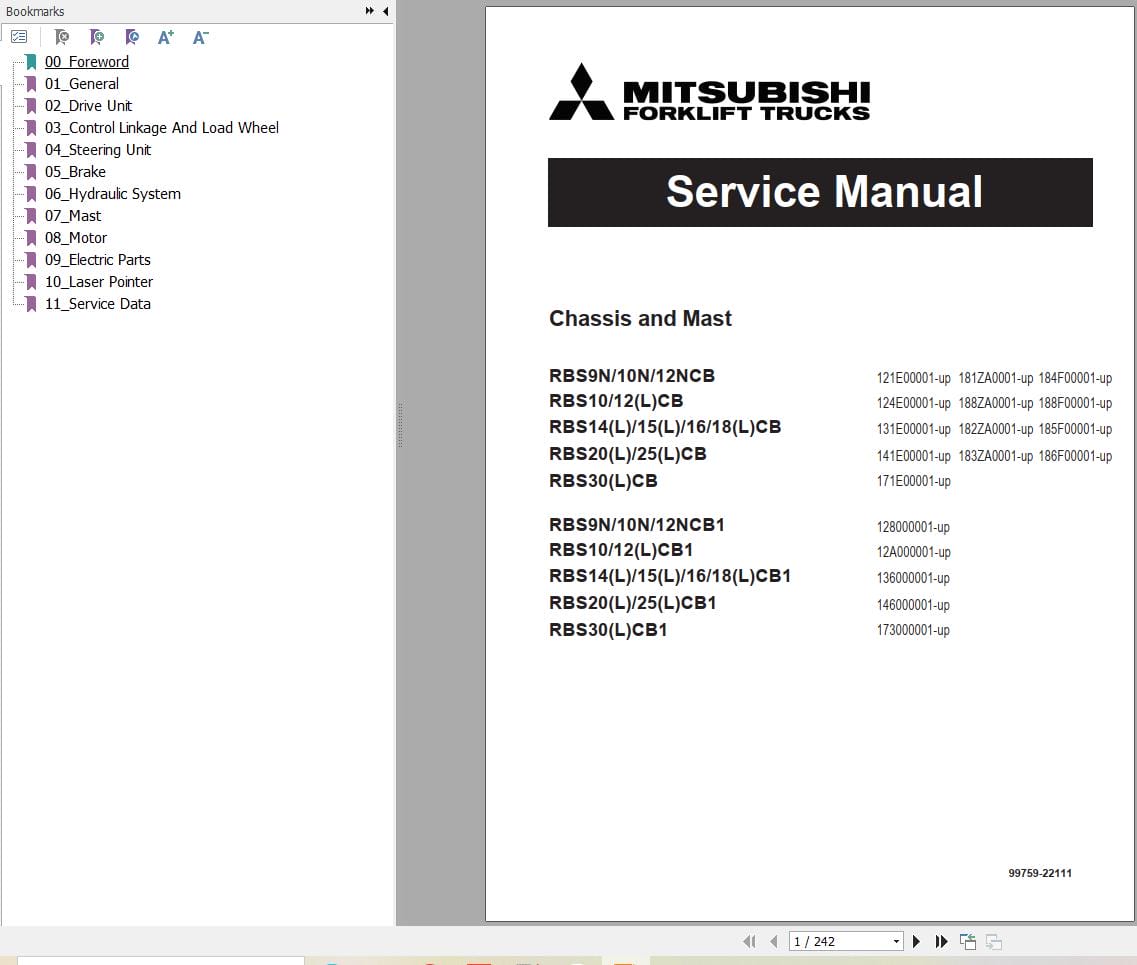This screenshot has width=1137, height=965.
Task: Click the previous page arrow
Action: [x=773, y=941]
